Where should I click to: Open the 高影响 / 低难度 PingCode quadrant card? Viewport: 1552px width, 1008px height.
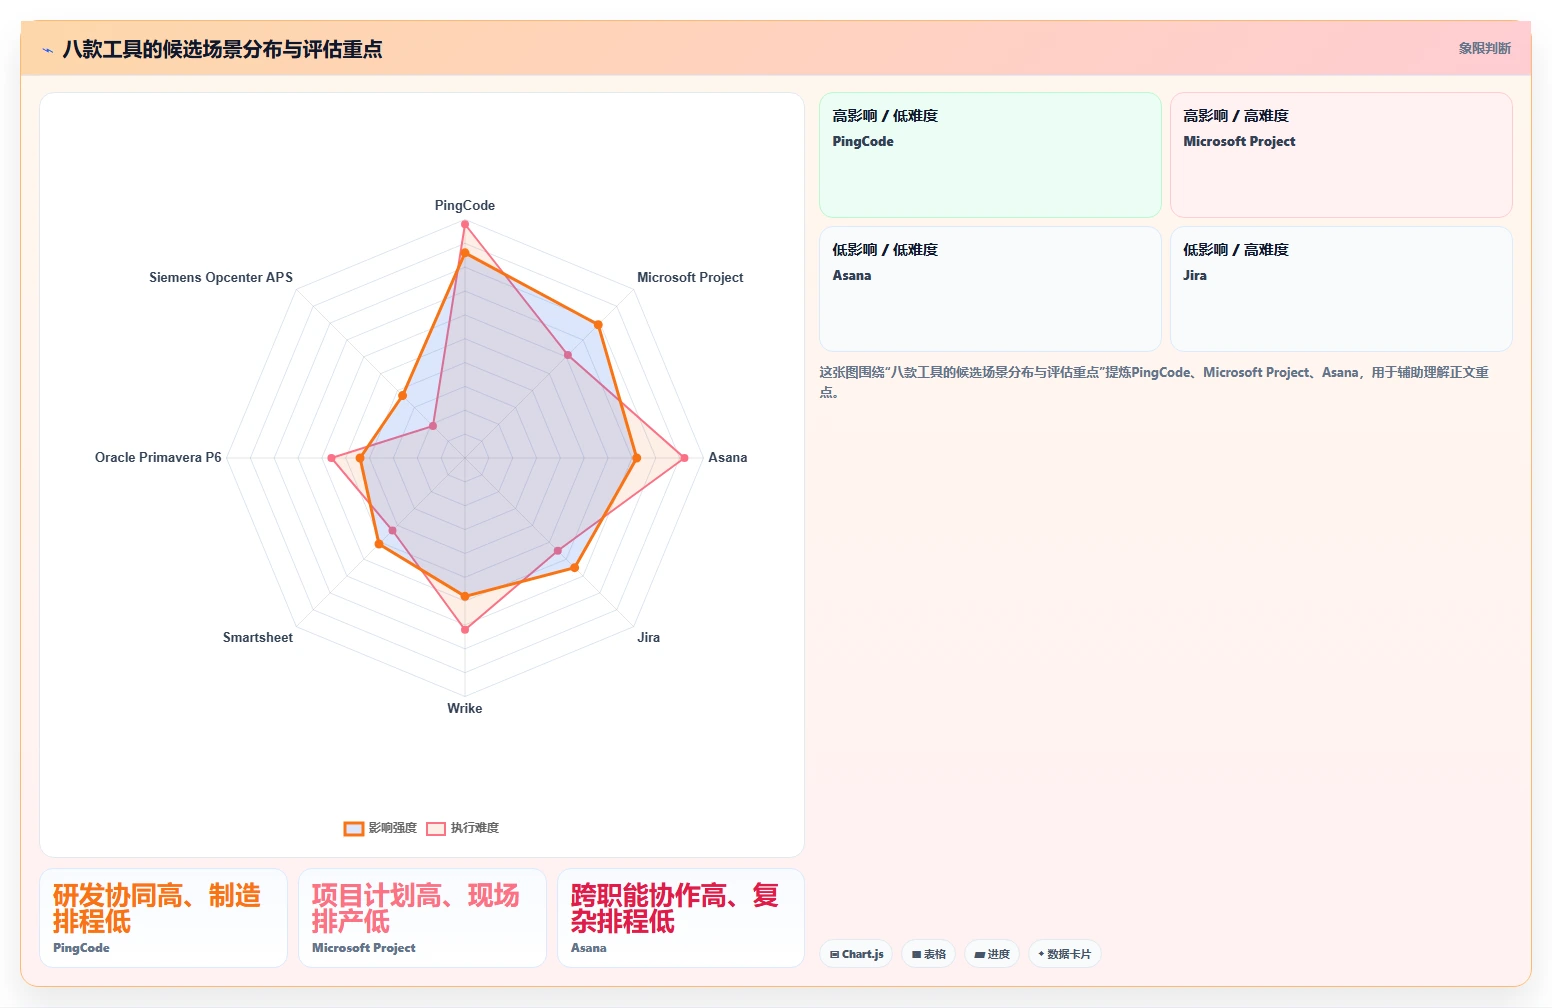[990, 155]
